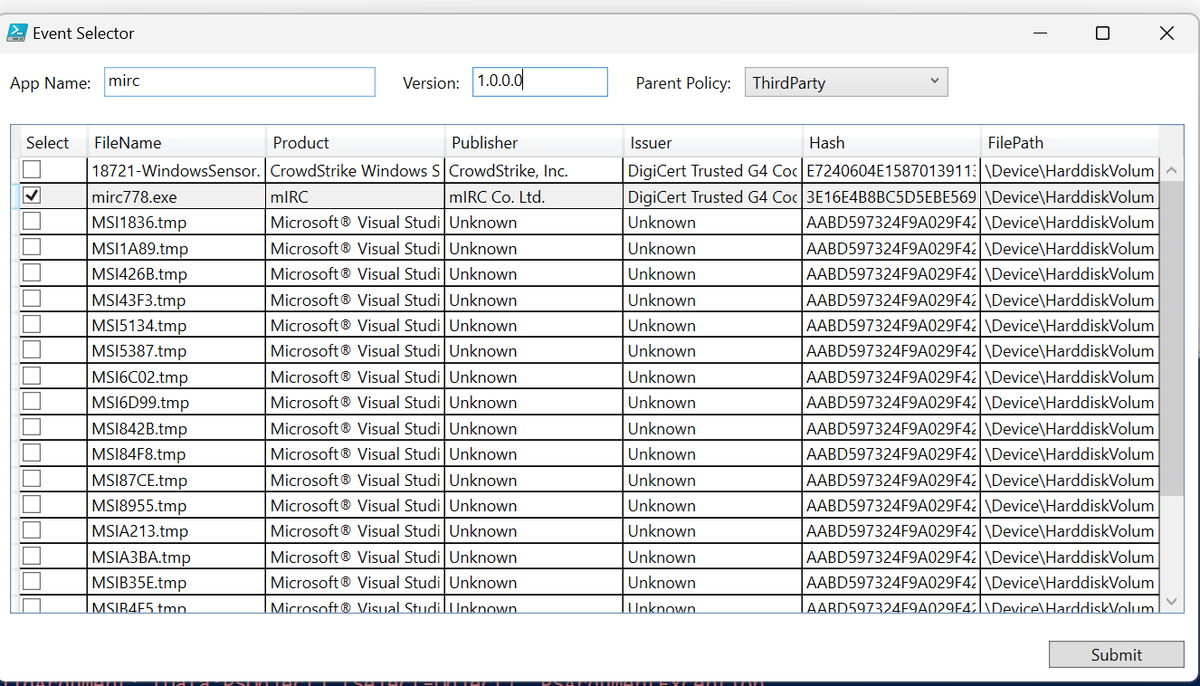Screen dimensions: 1200x686
Task: Mark the checkbox for MSI5387.tmp
Action: click(32, 350)
